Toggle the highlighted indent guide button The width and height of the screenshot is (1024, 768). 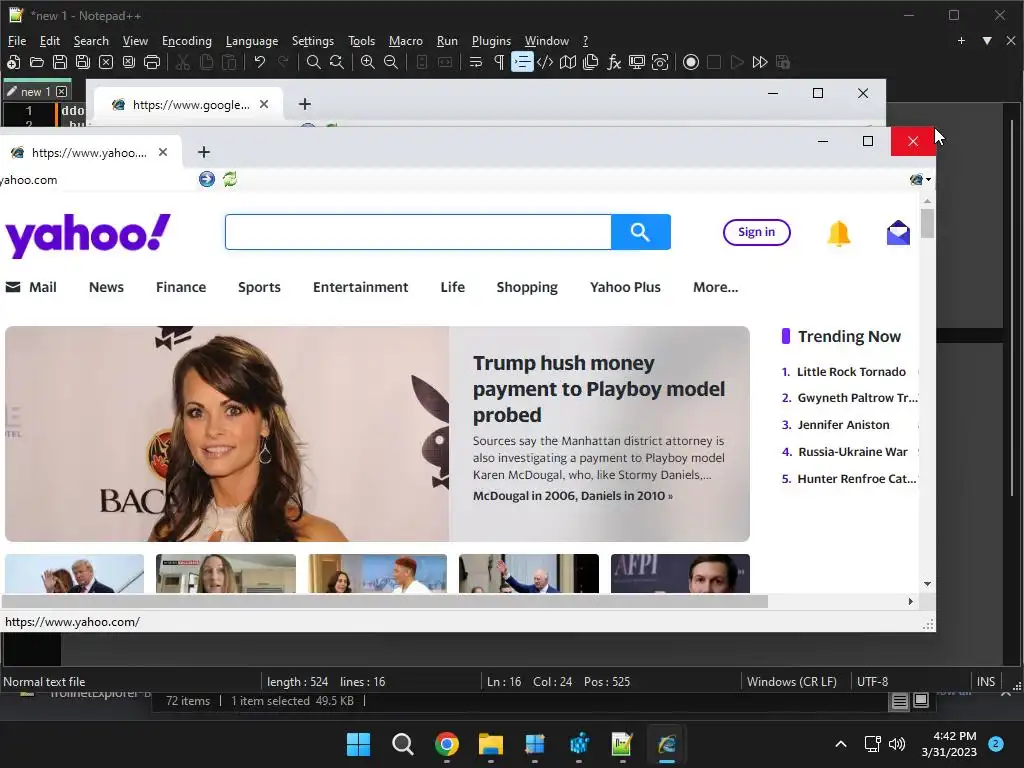click(x=522, y=62)
